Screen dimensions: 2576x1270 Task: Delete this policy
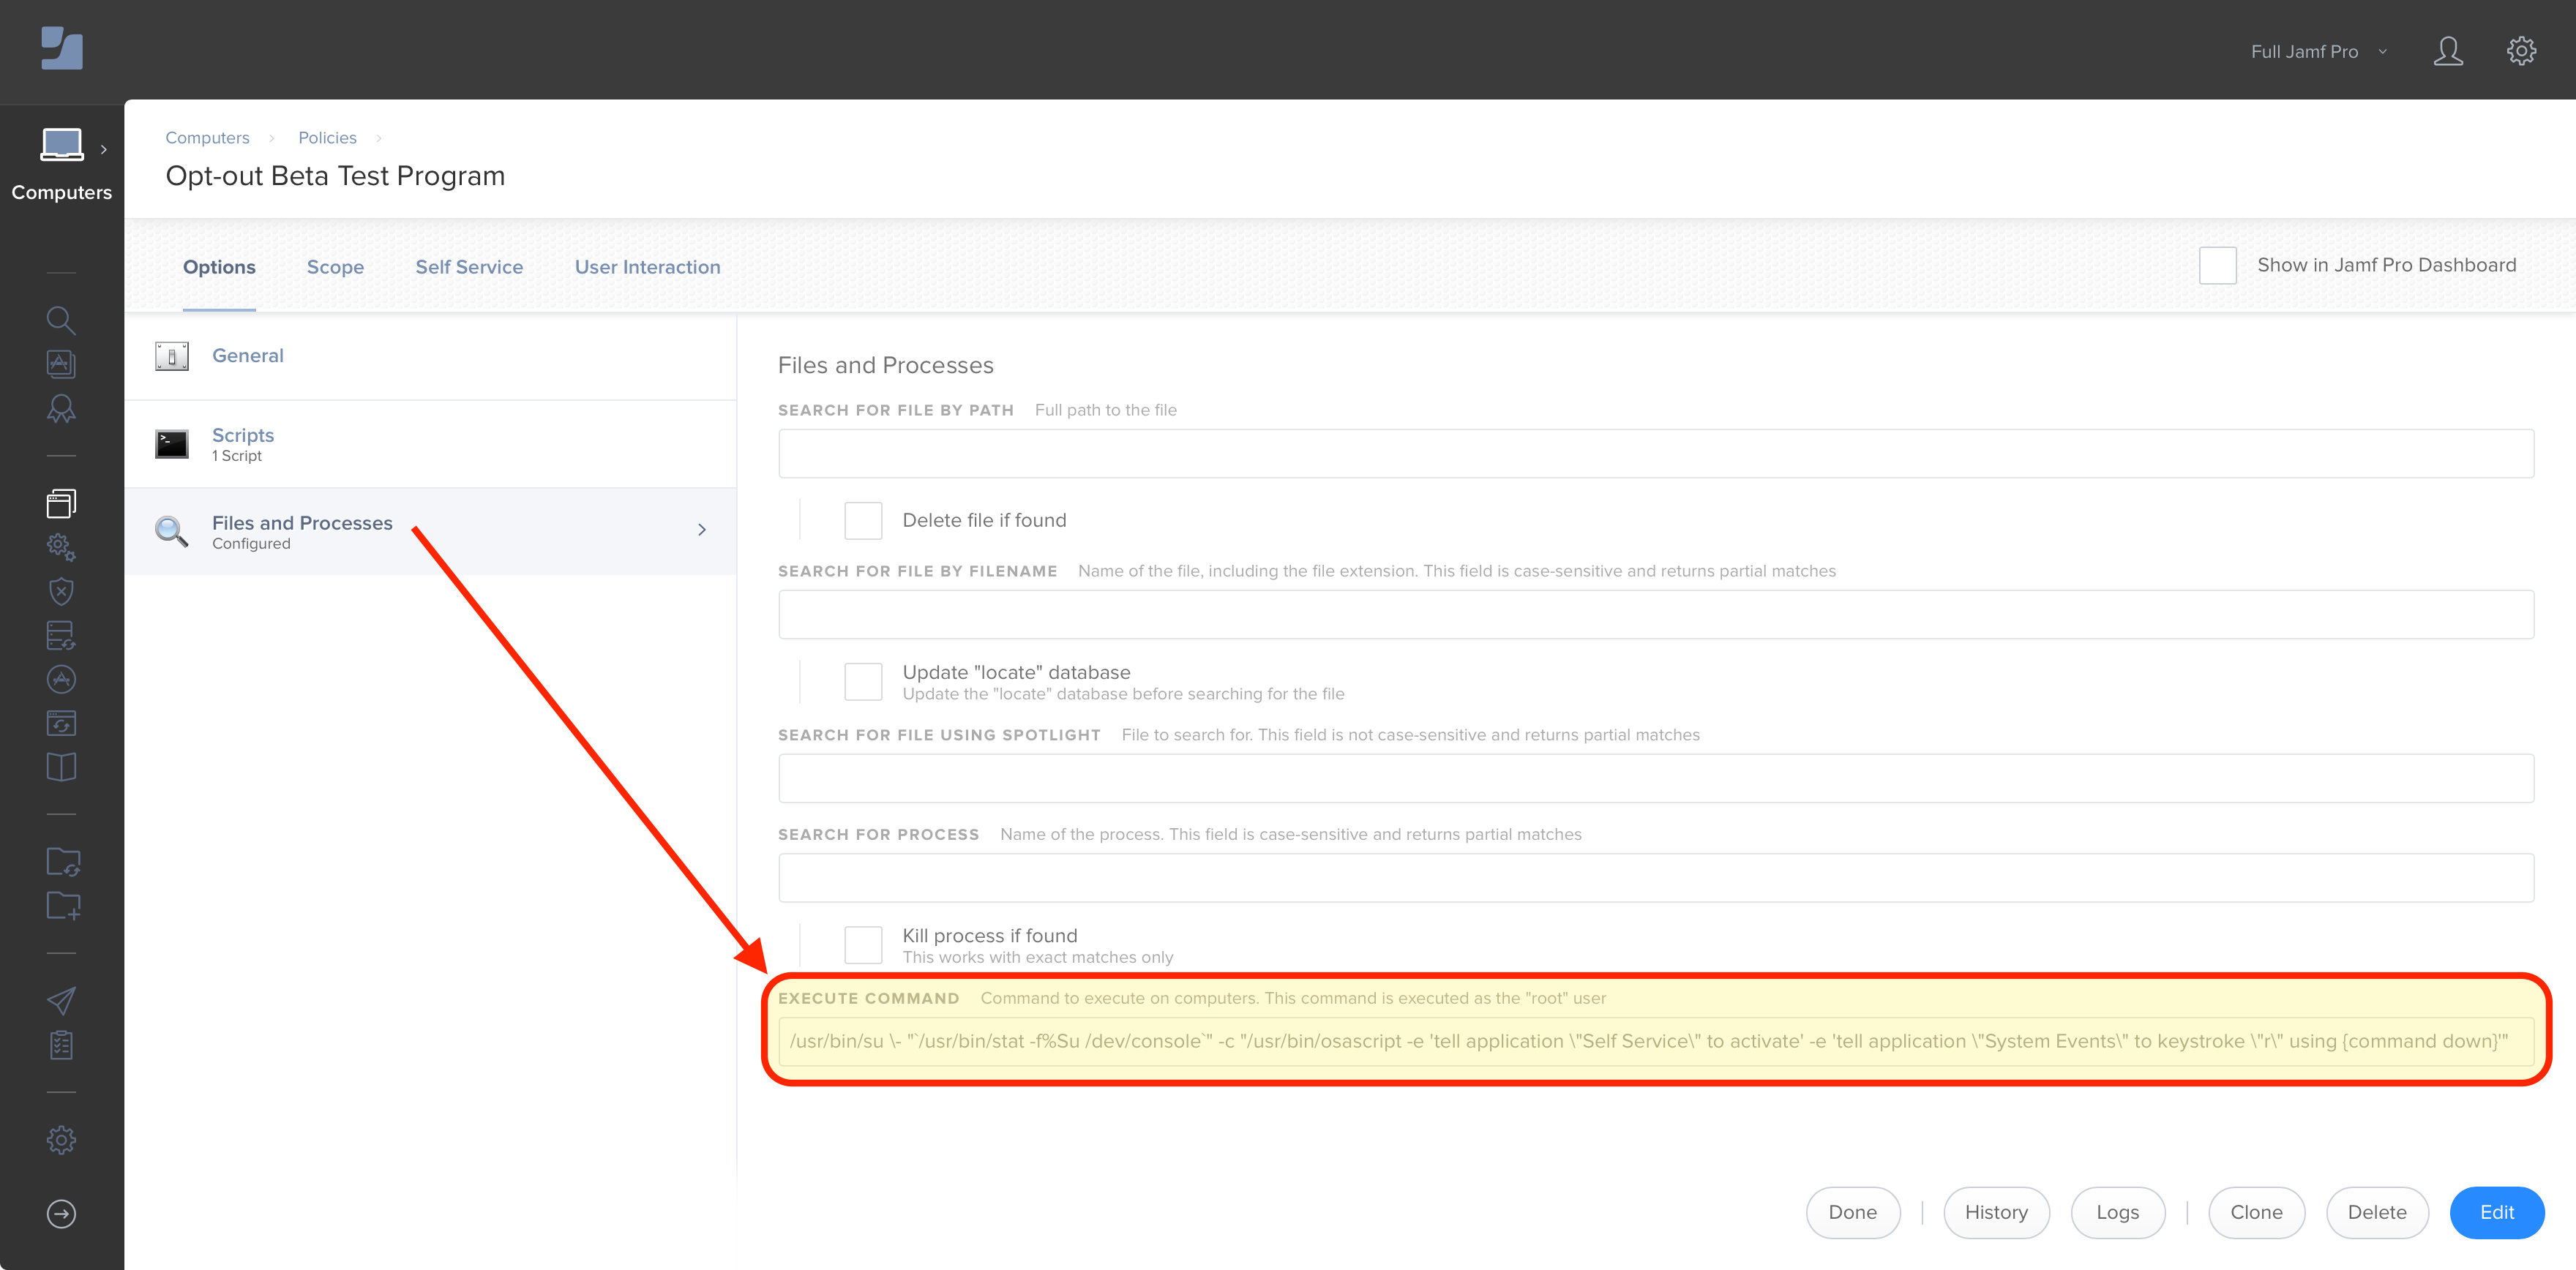pos(2377,1212)
